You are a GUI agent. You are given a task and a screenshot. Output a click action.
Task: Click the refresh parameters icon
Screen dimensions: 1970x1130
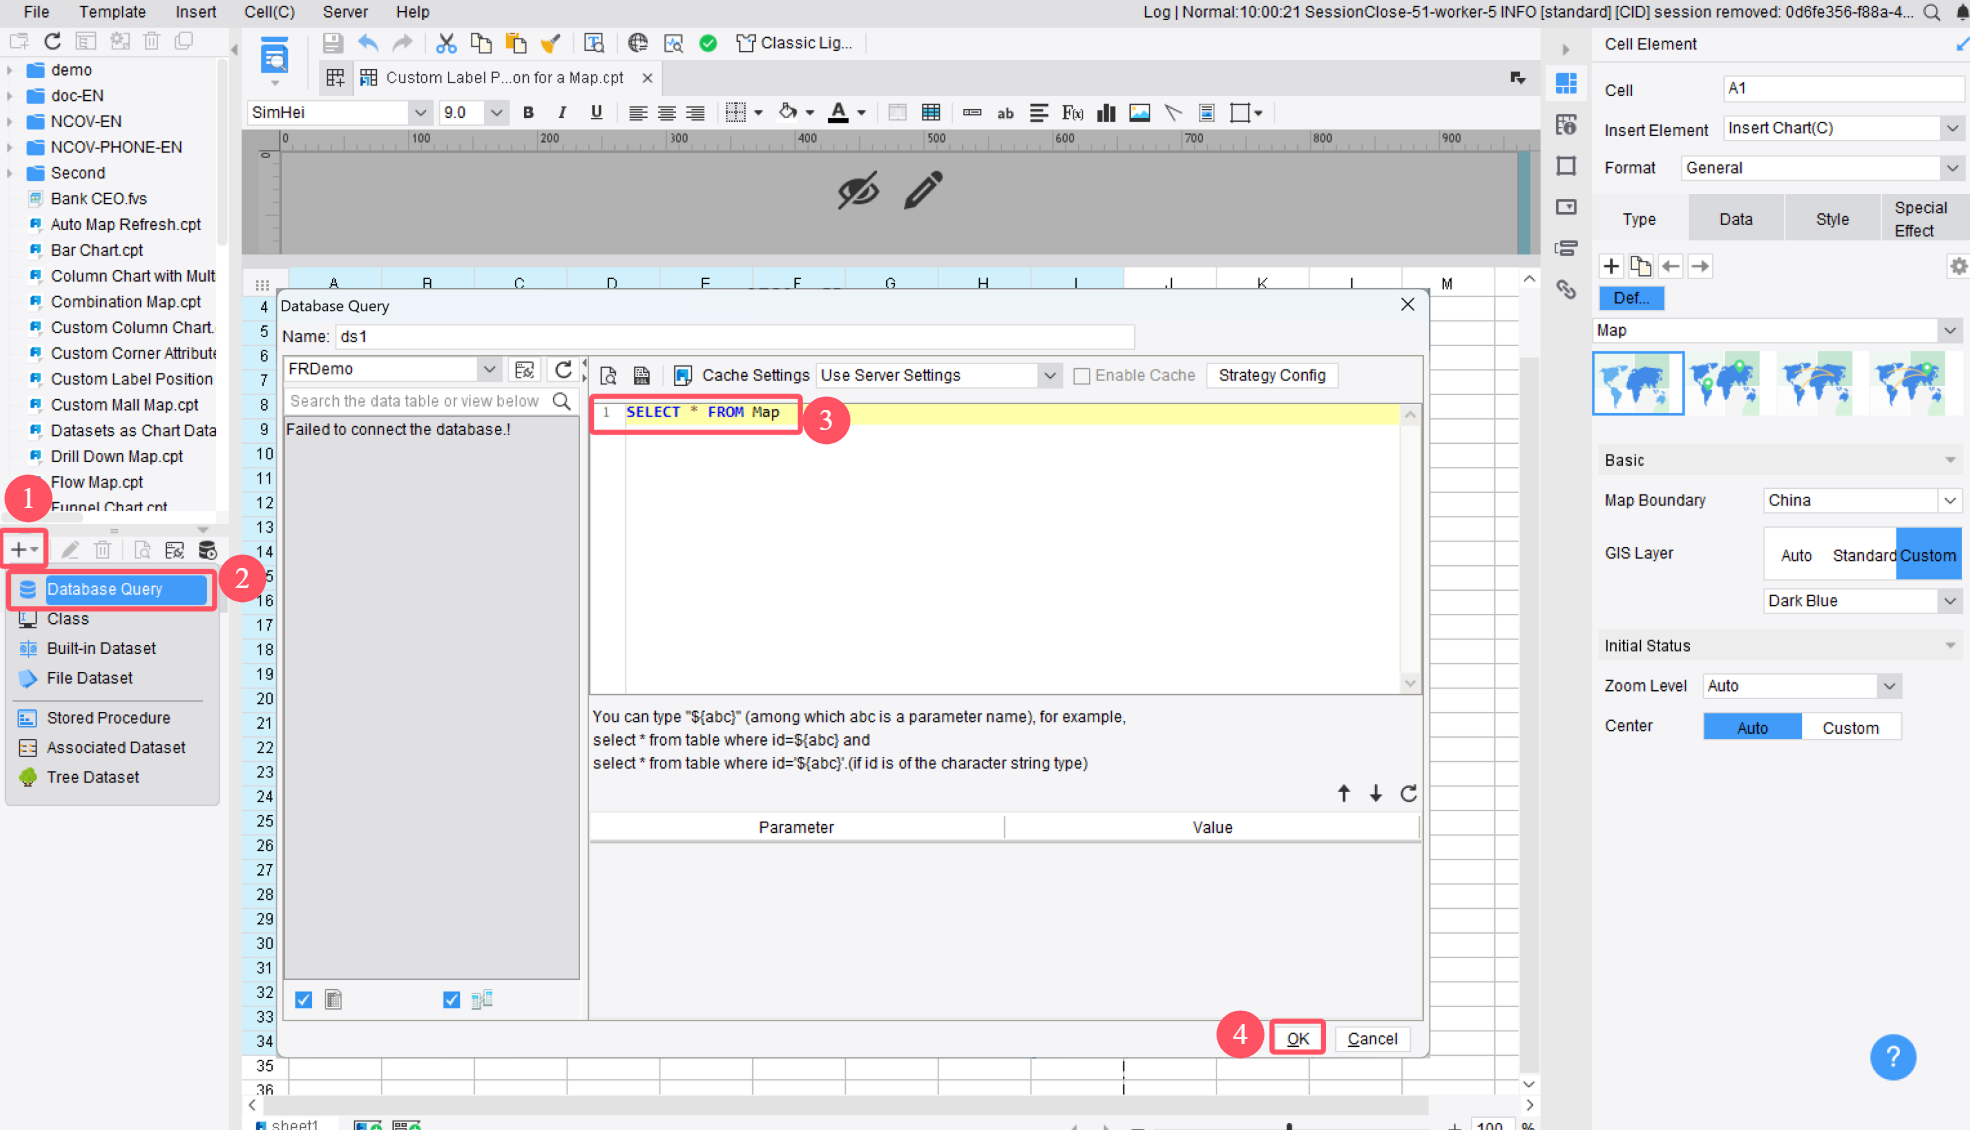click(x=1408, y=793)
